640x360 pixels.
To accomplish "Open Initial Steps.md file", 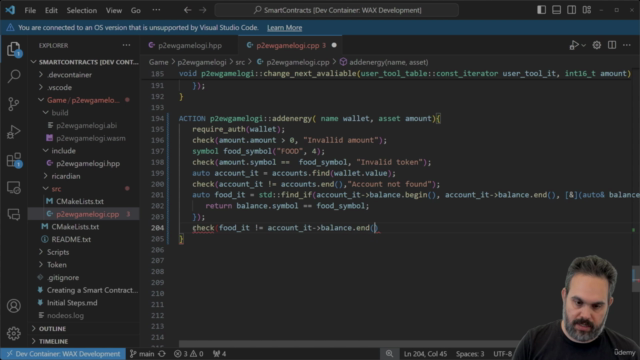I will pyautogui.click(x=72, y=302).
